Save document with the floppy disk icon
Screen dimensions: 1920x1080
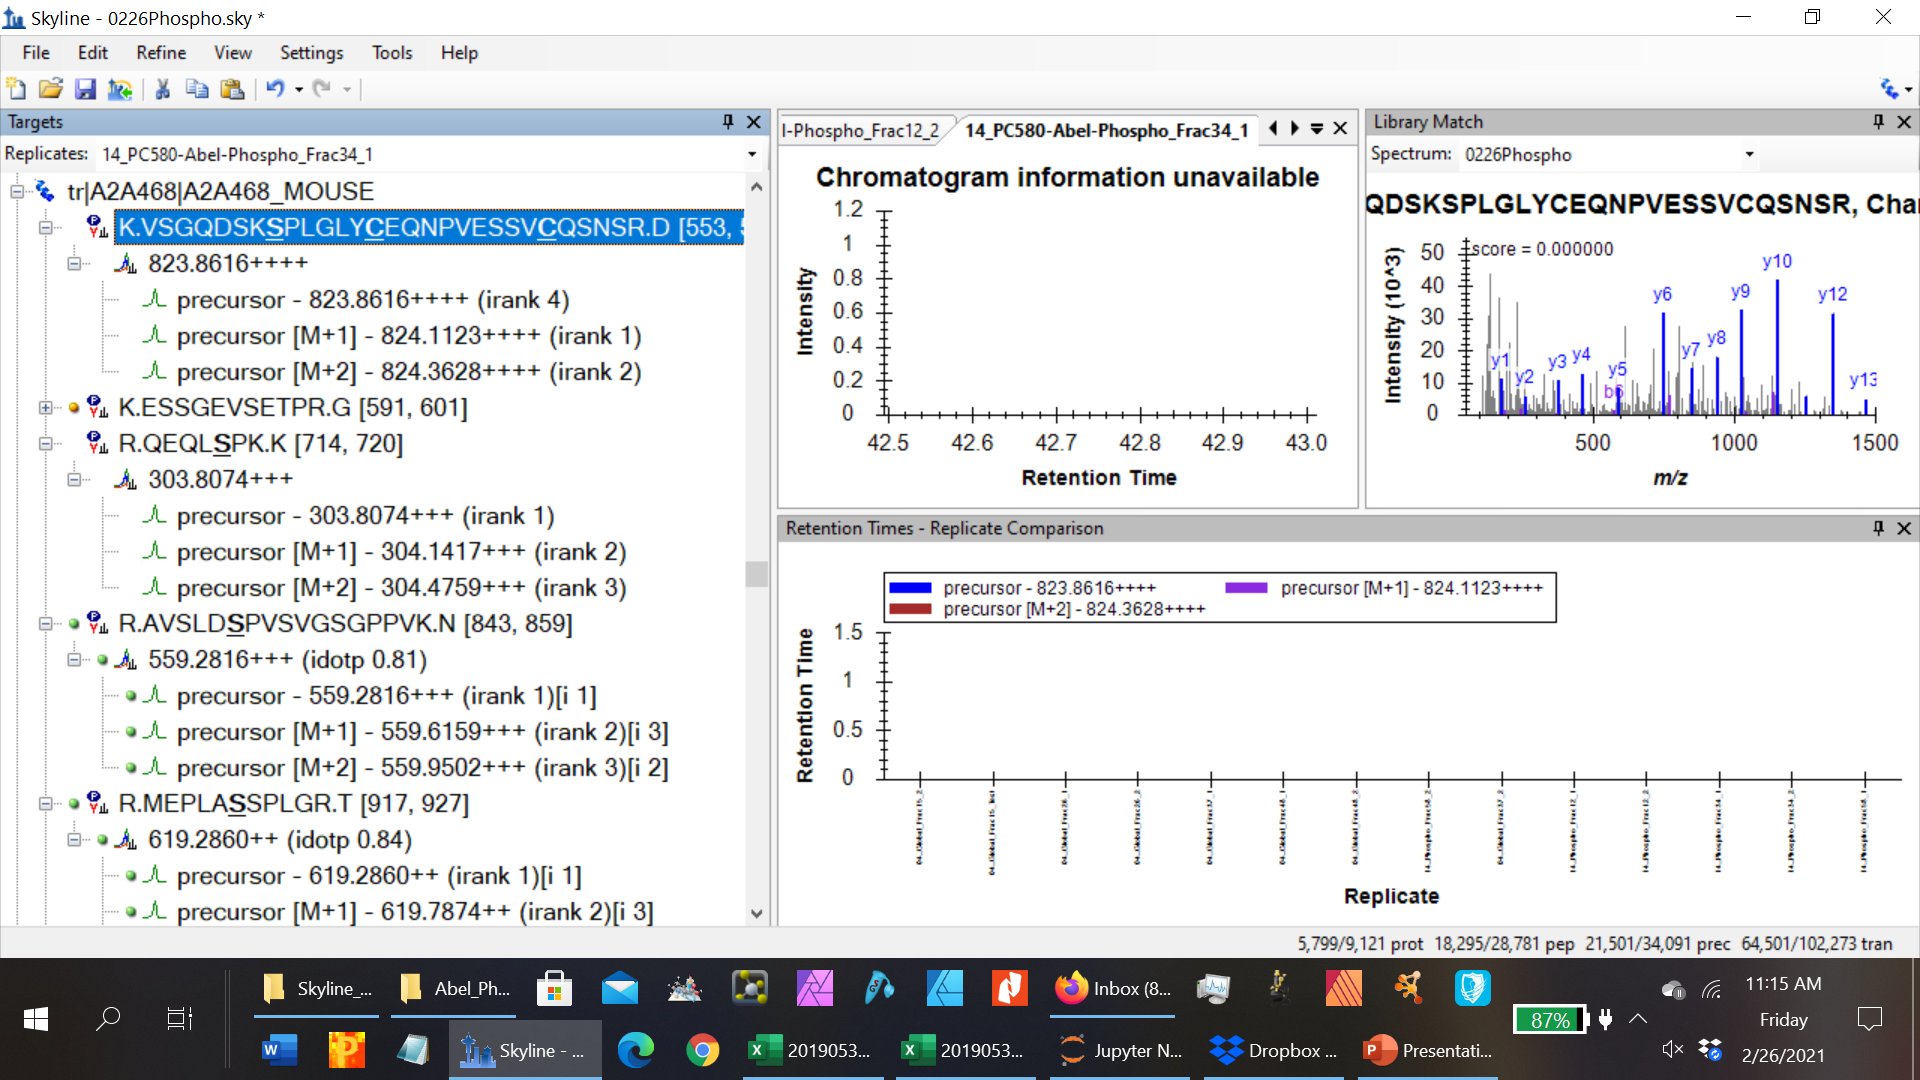(x=85, y=89)
